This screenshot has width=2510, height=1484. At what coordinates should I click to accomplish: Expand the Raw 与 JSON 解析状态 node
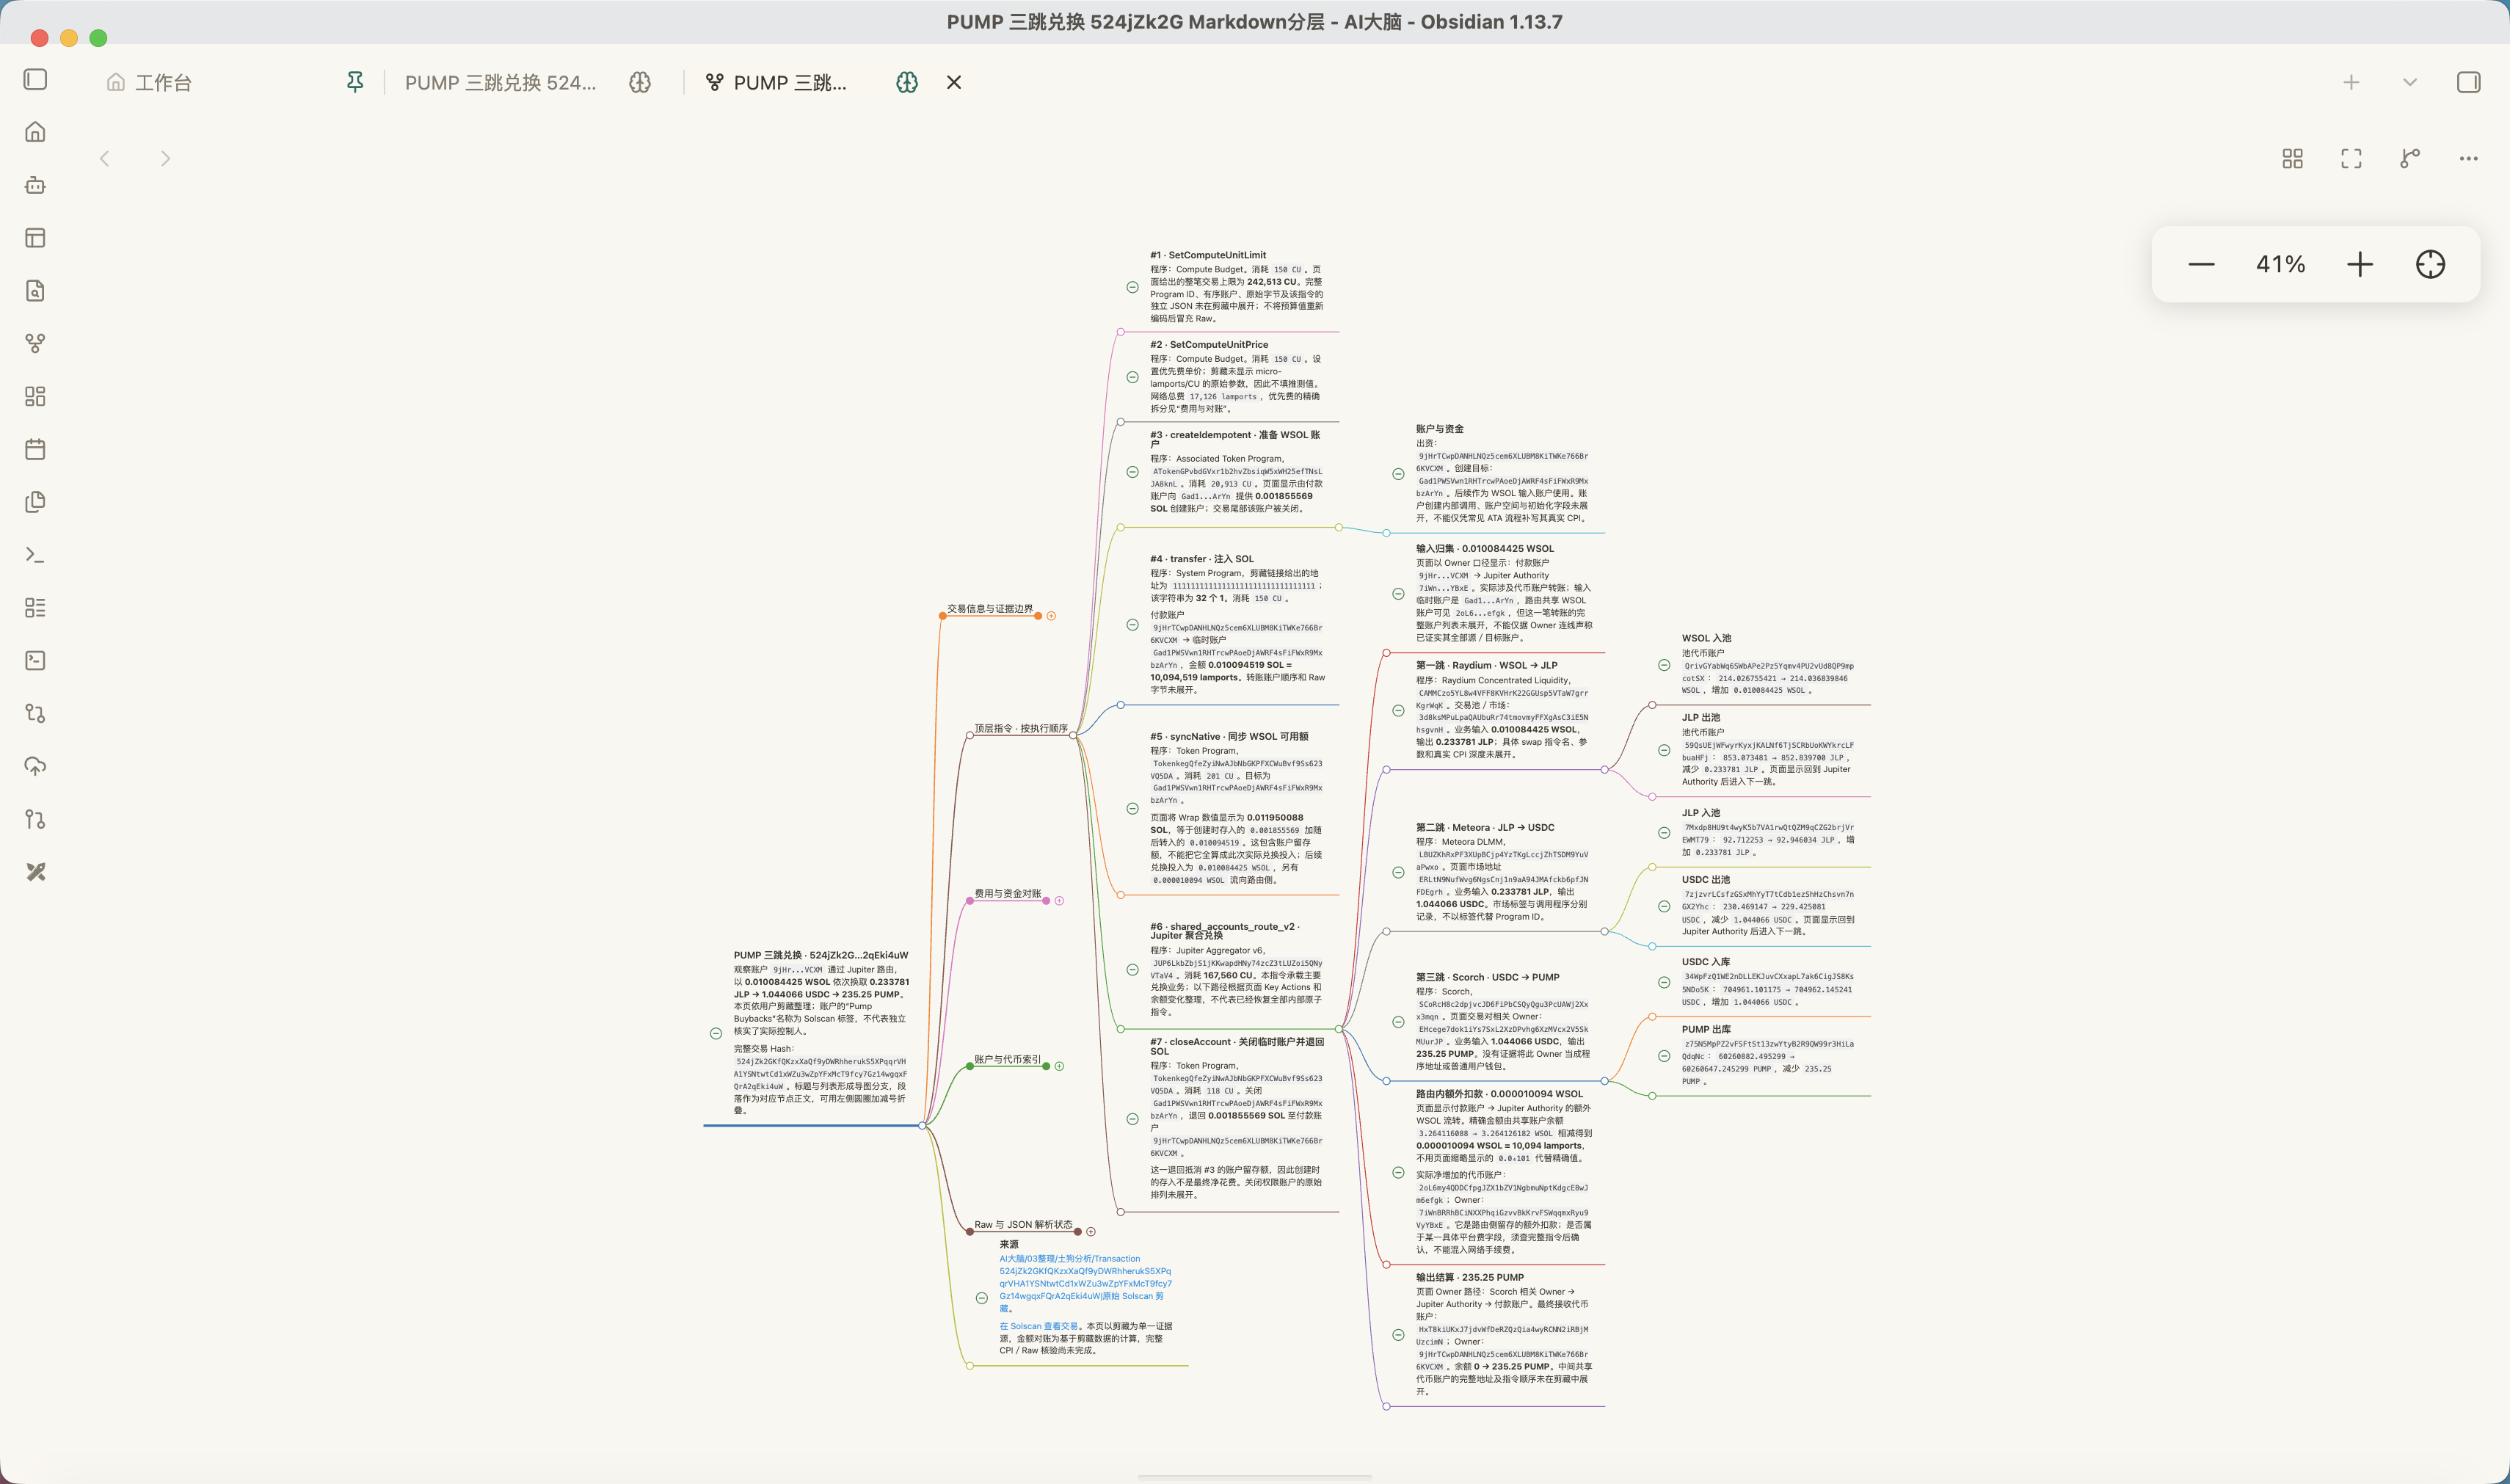point(1091,1232)
